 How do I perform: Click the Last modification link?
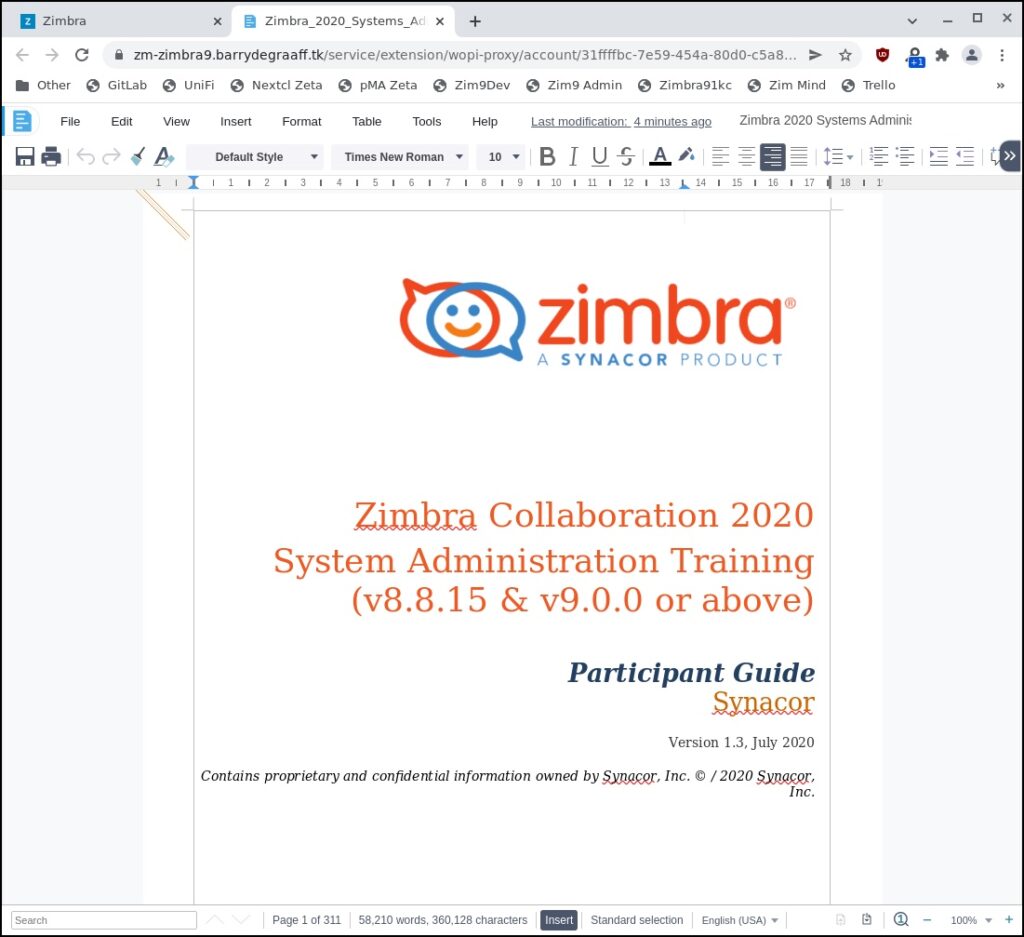coord(620,120)
